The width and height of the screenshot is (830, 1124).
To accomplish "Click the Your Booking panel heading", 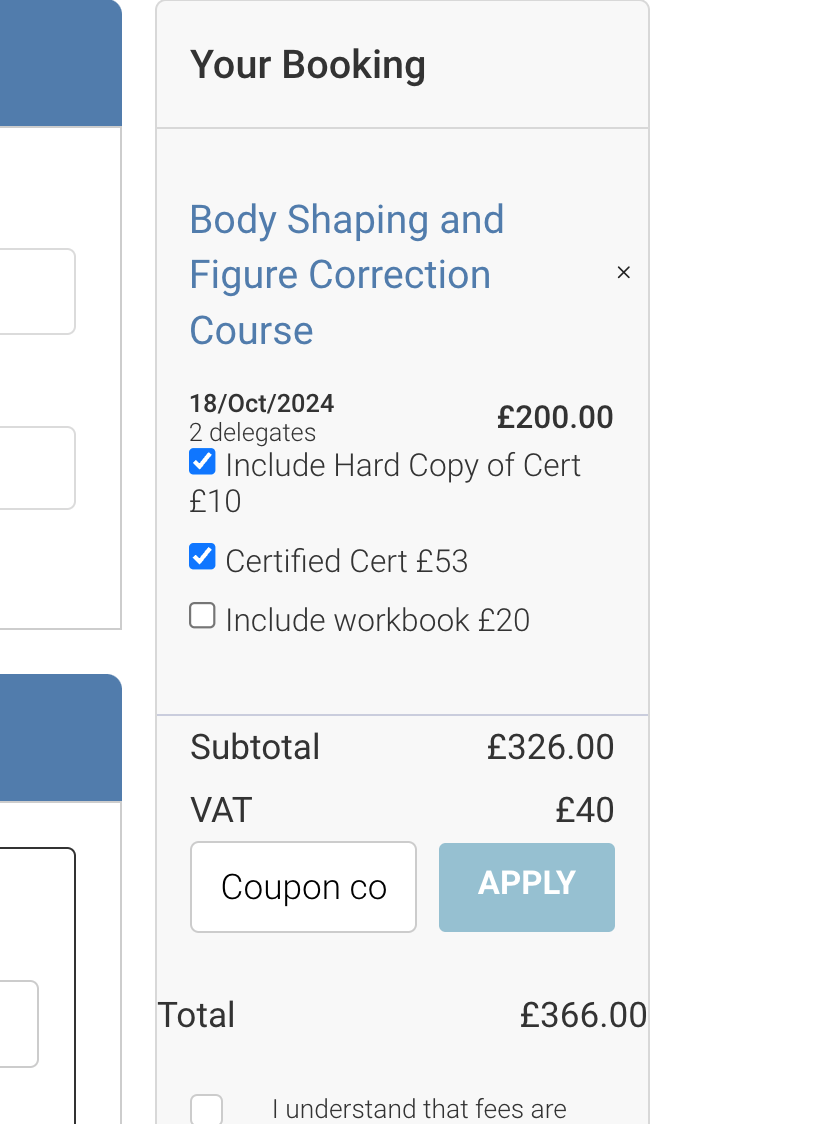I will (x=308, y=65).
